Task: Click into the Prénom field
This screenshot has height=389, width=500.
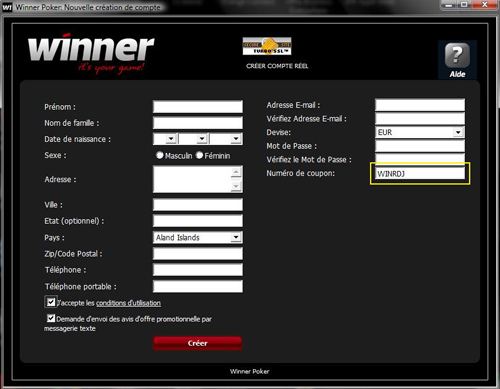Action: [x=198, y=107]
